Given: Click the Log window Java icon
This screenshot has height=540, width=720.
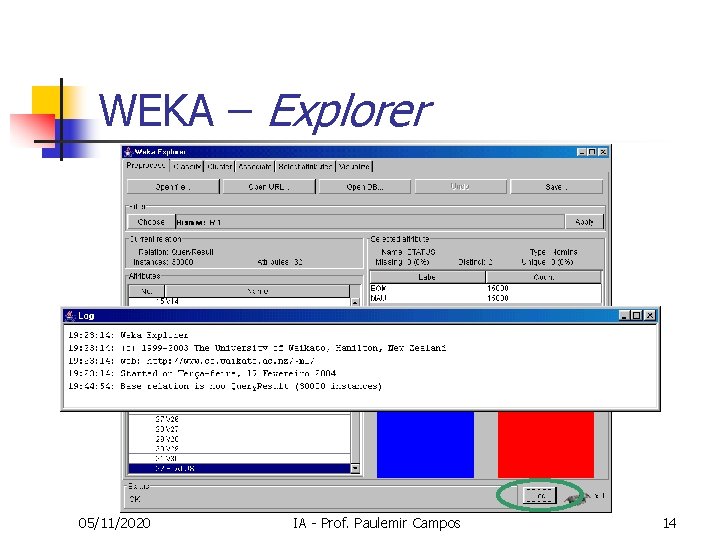Looking at the screenshot, I should point(70,315).
